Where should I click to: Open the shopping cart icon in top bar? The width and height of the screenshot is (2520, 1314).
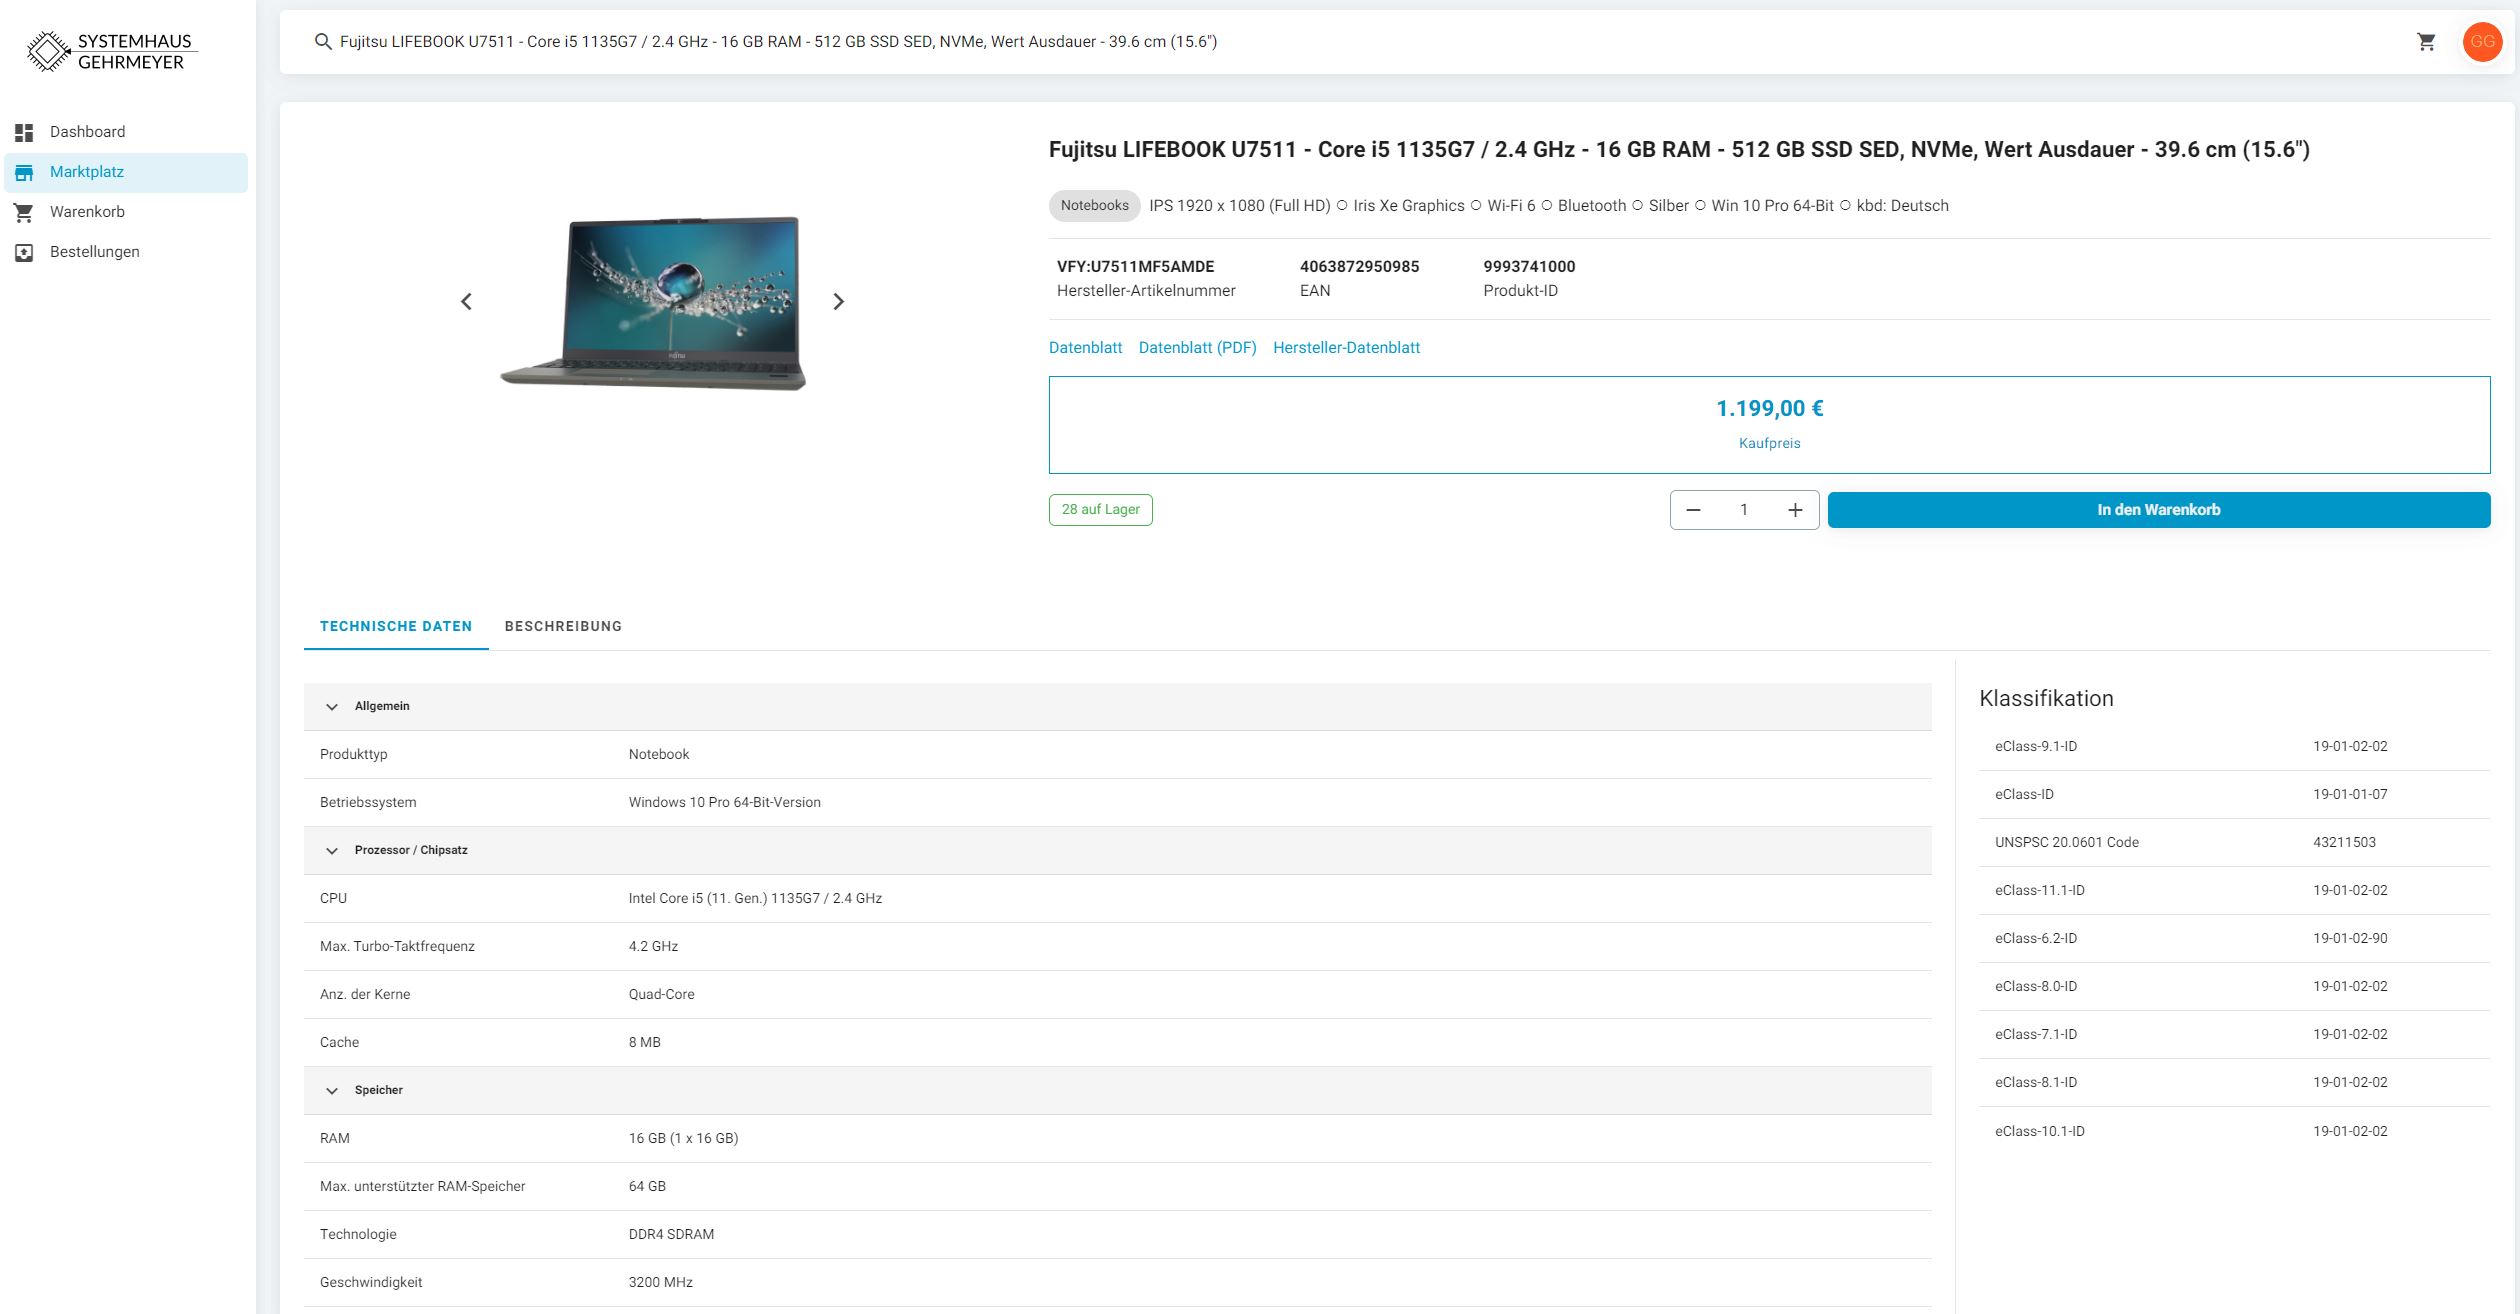2426,42
